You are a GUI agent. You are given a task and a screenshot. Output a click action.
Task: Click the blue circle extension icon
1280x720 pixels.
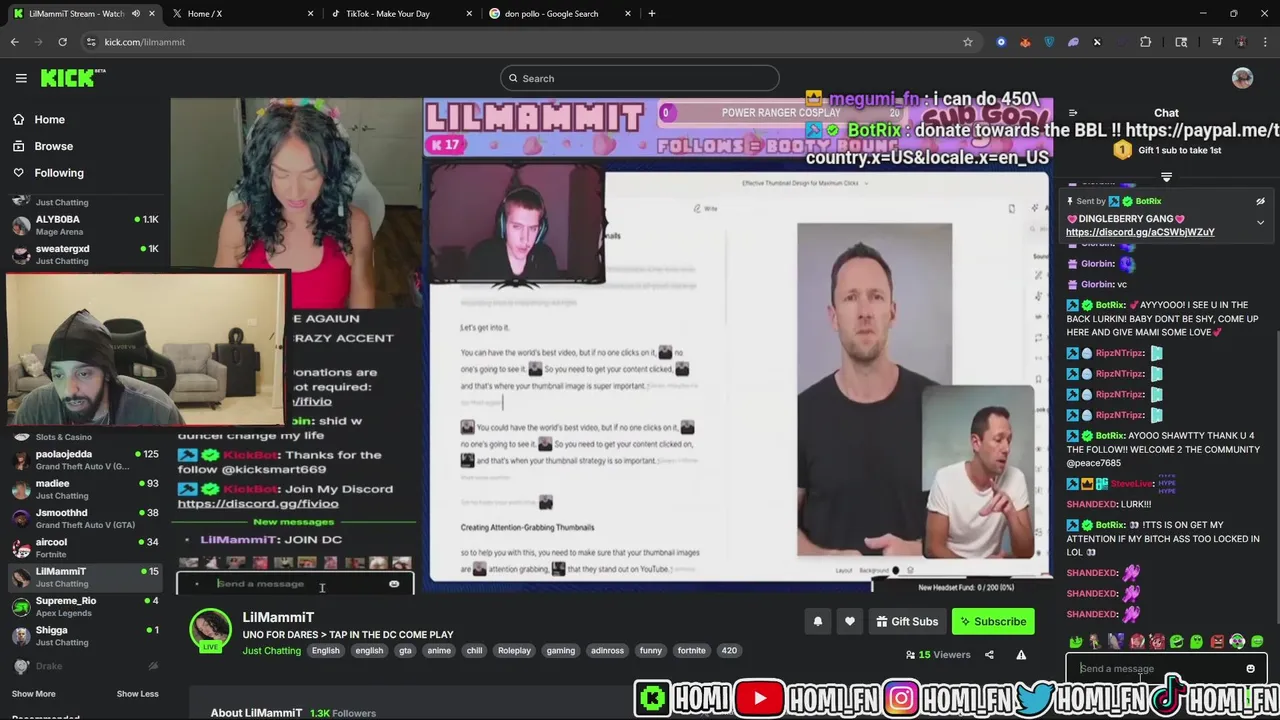(x=1001, y=42)
